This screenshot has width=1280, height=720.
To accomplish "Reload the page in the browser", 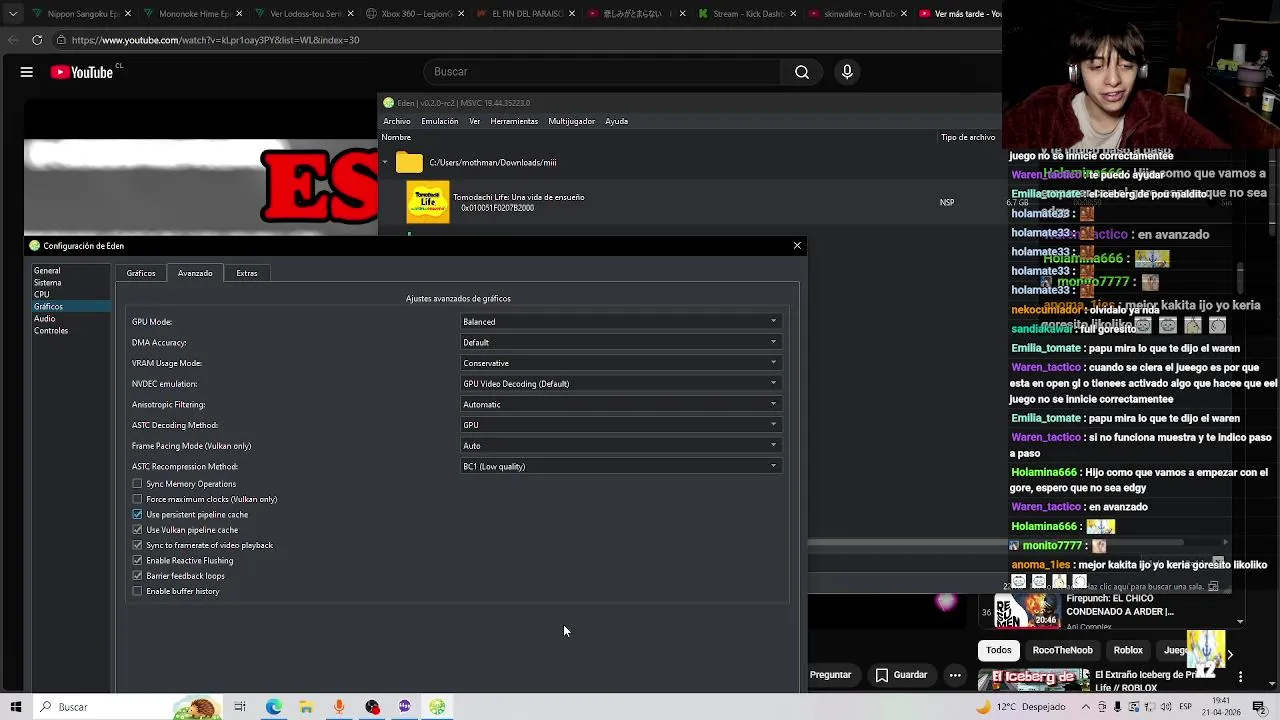I will point(37,40).
